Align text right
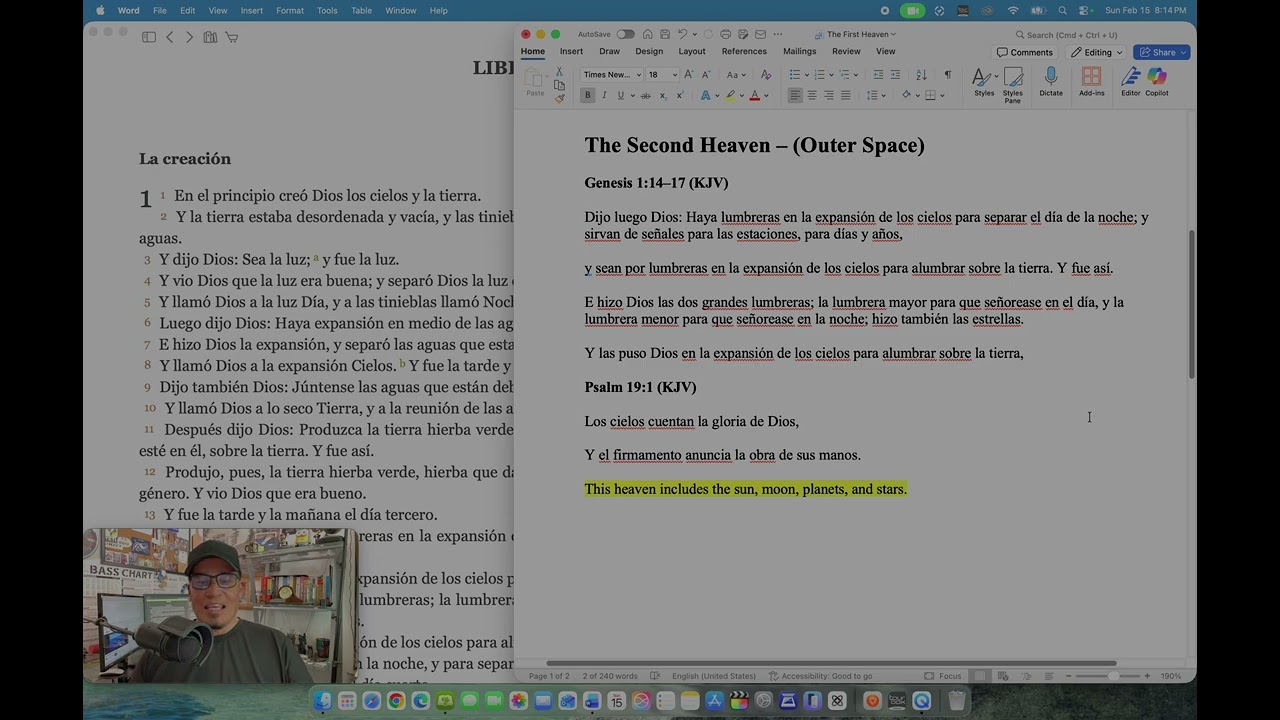This screenshot has height=720, width=1280. coord(828,95)
